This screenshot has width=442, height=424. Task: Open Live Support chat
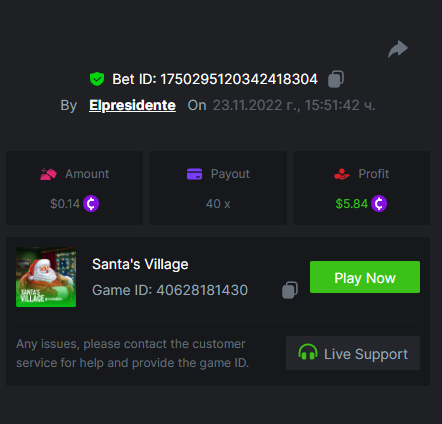[x=353, y=353]
